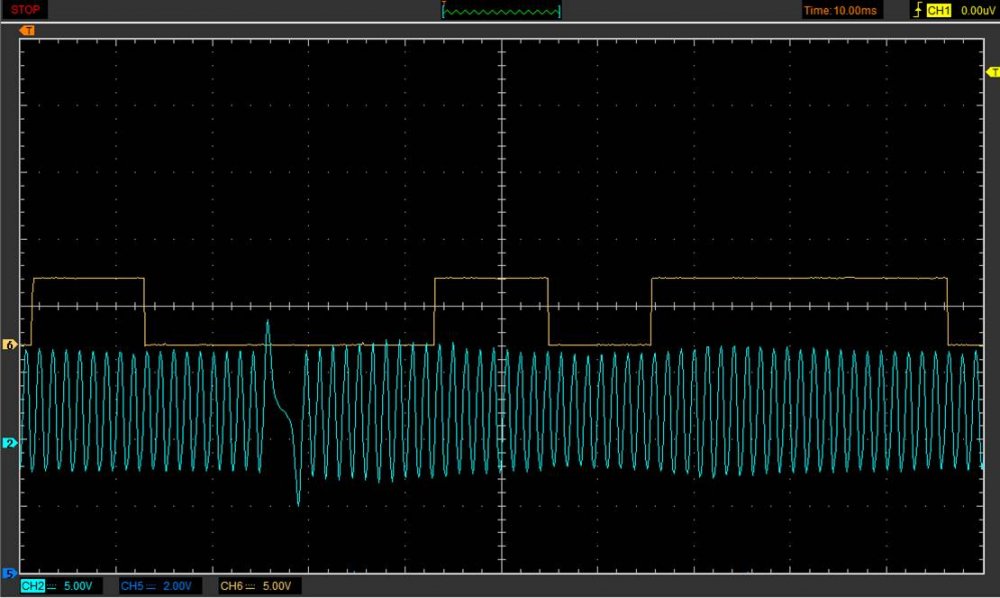Click the CH6 DC coupling symbol
This screenshot has width=1000, height=598.
251,586
